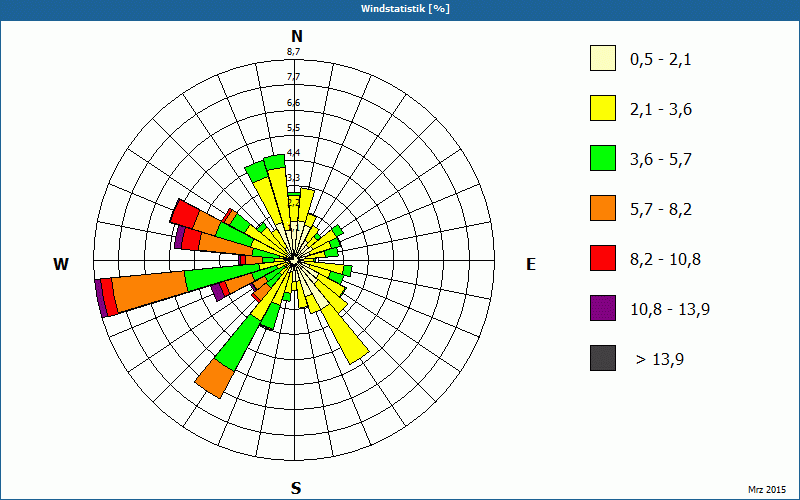Click the legend text '8,2 - 10,8'
The height and width of the screenshot is (500, 800).
(665, 260)
